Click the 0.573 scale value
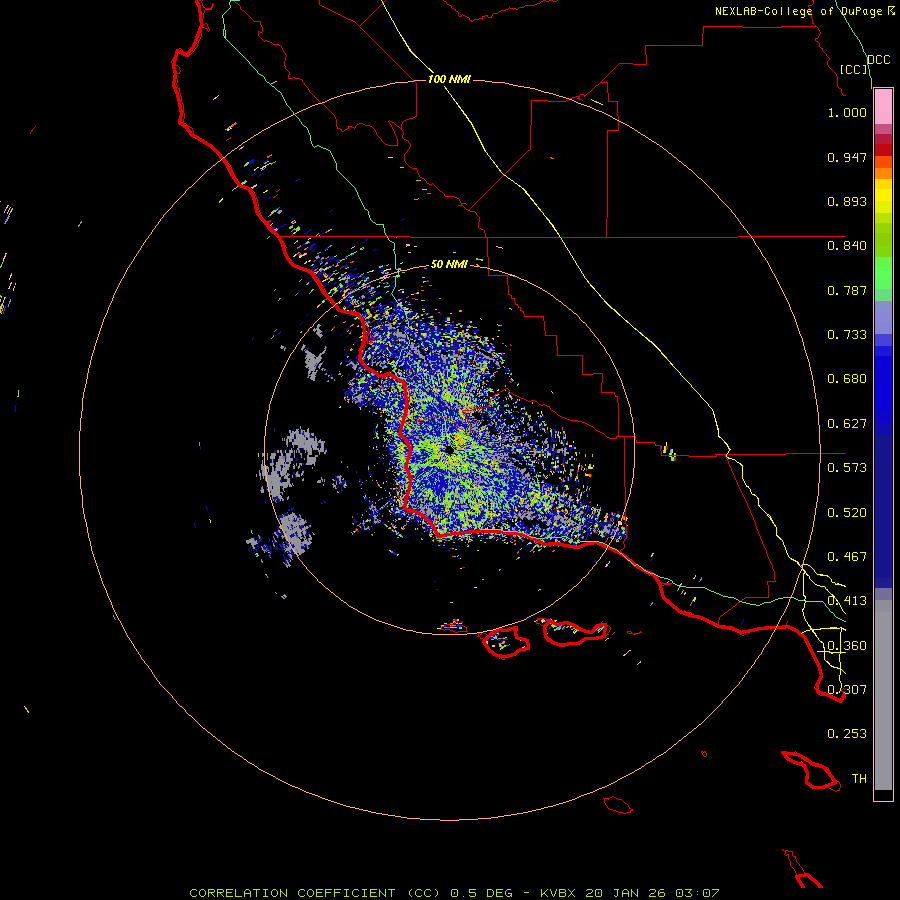 click(x=847, y=468)
